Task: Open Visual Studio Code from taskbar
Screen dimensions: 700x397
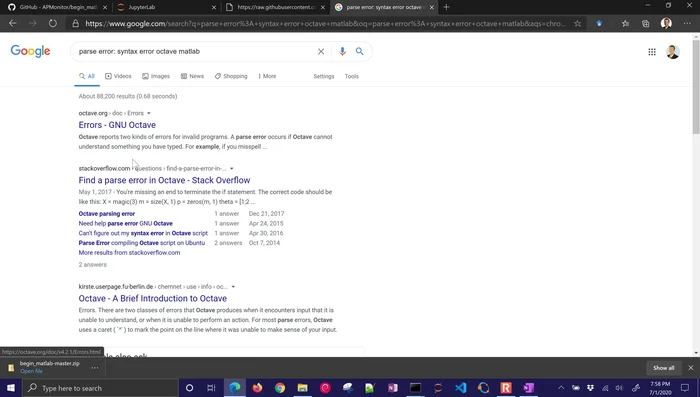Action: tap(461, 388)
